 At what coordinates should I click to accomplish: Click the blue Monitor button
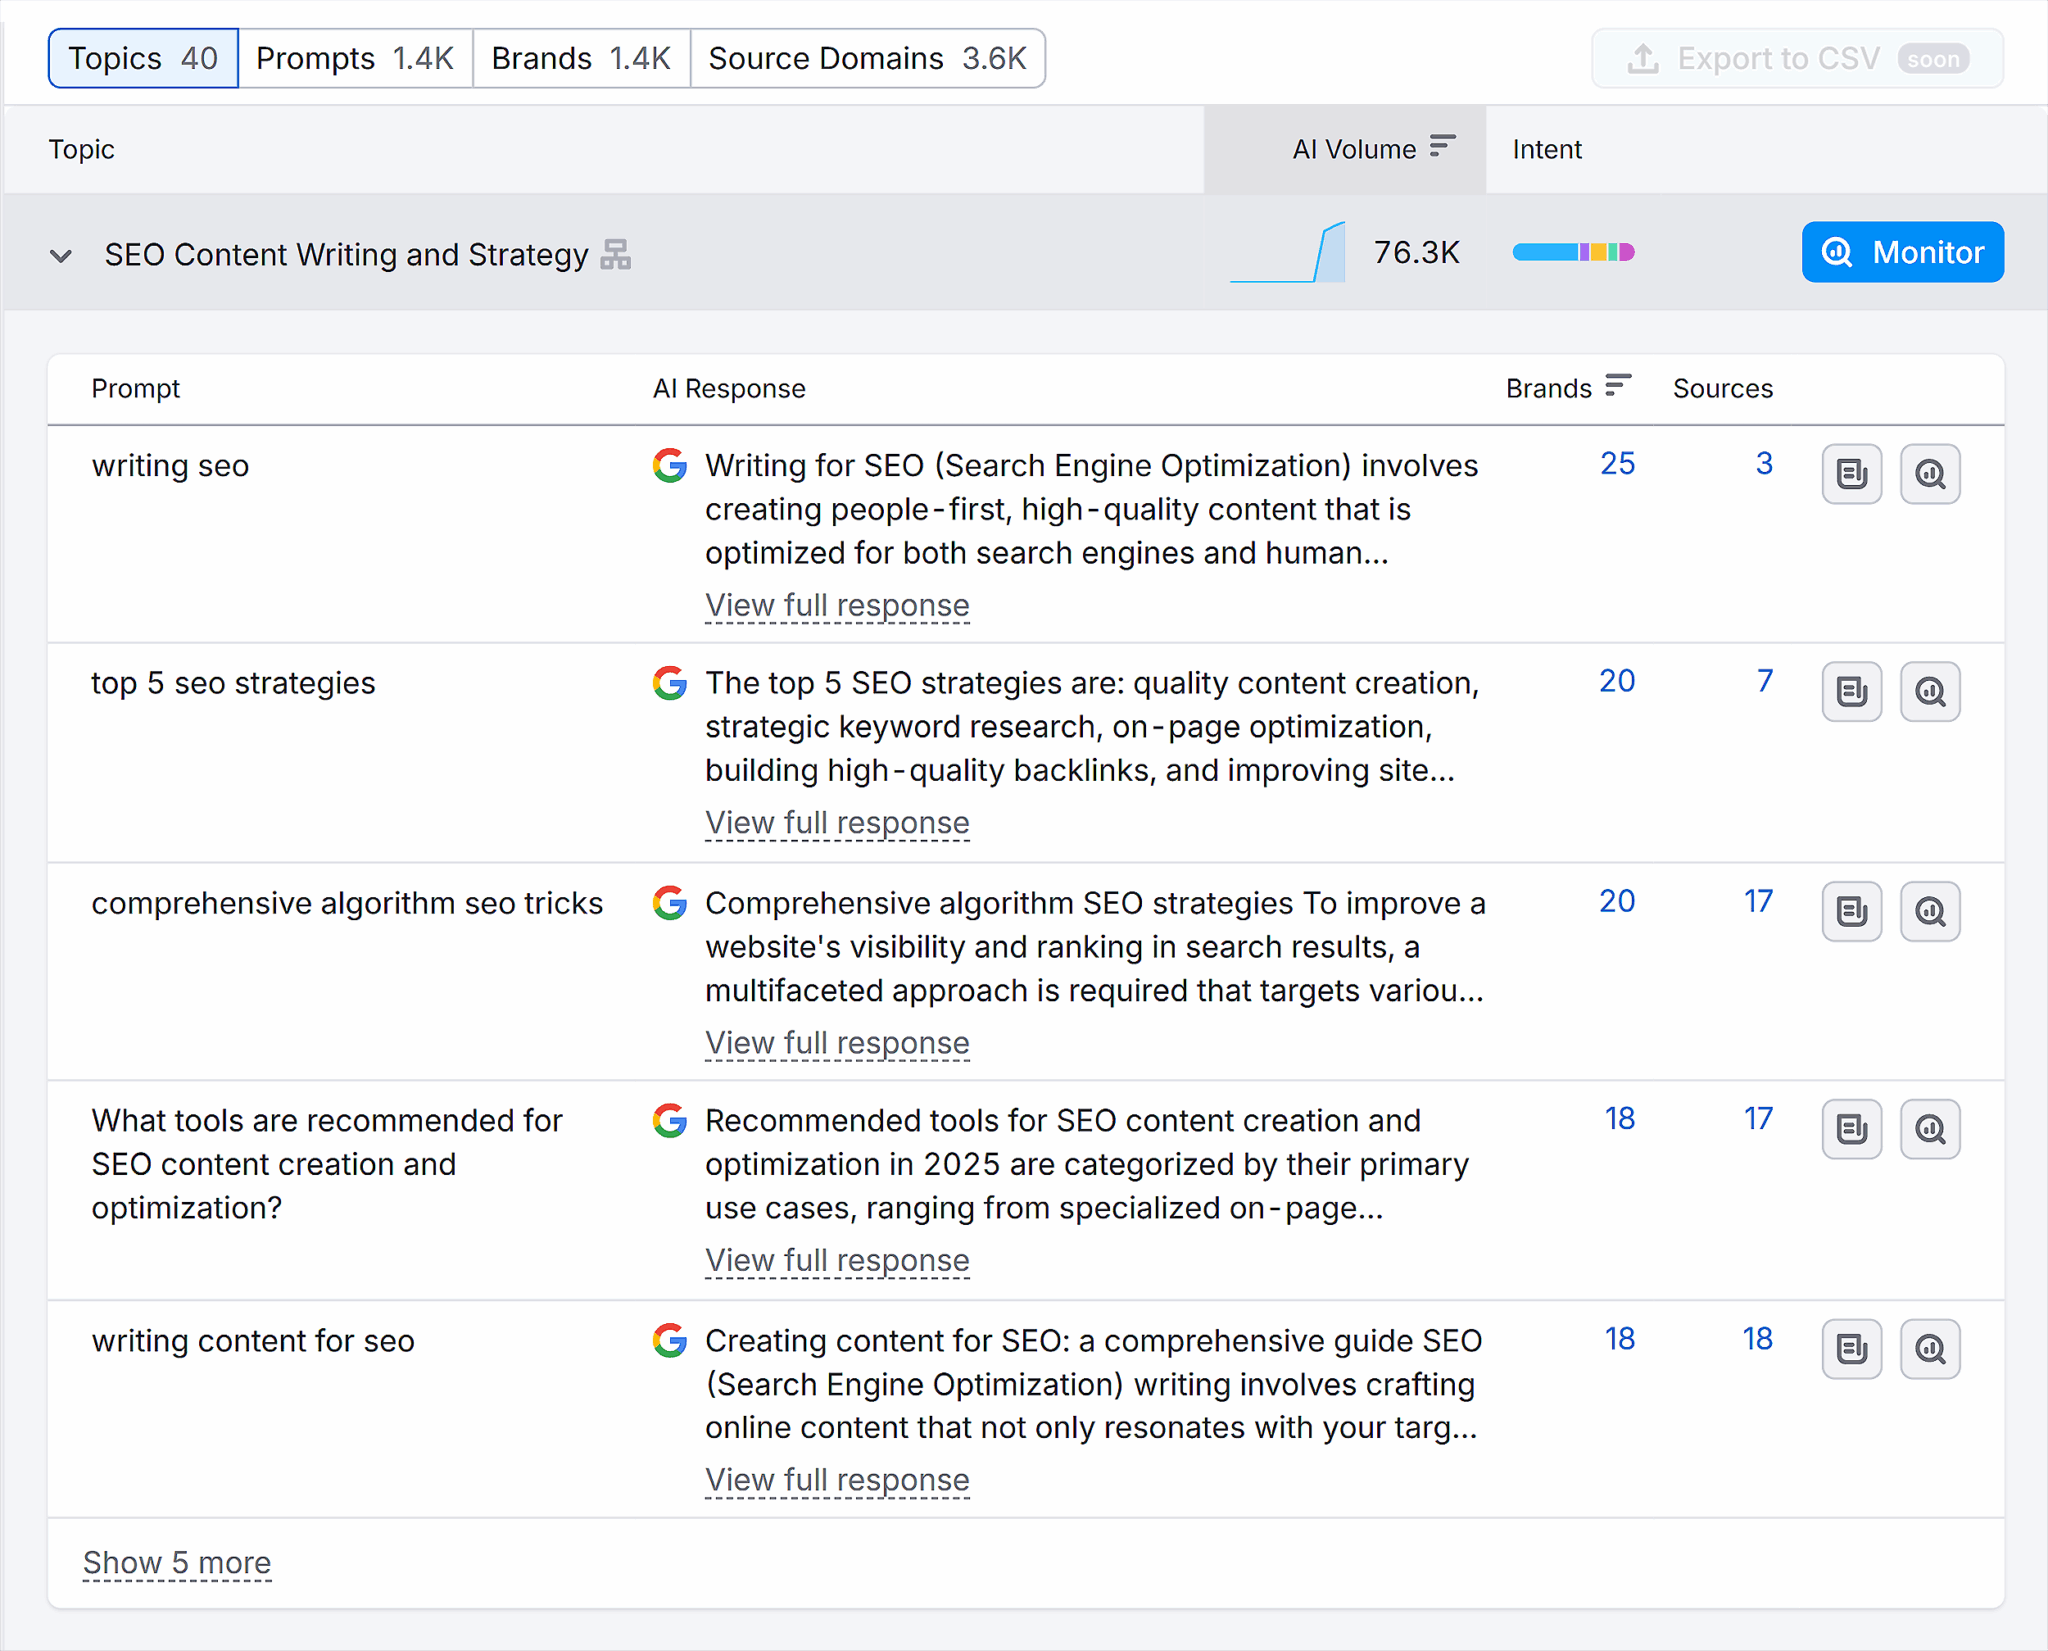pos(1902,252)
